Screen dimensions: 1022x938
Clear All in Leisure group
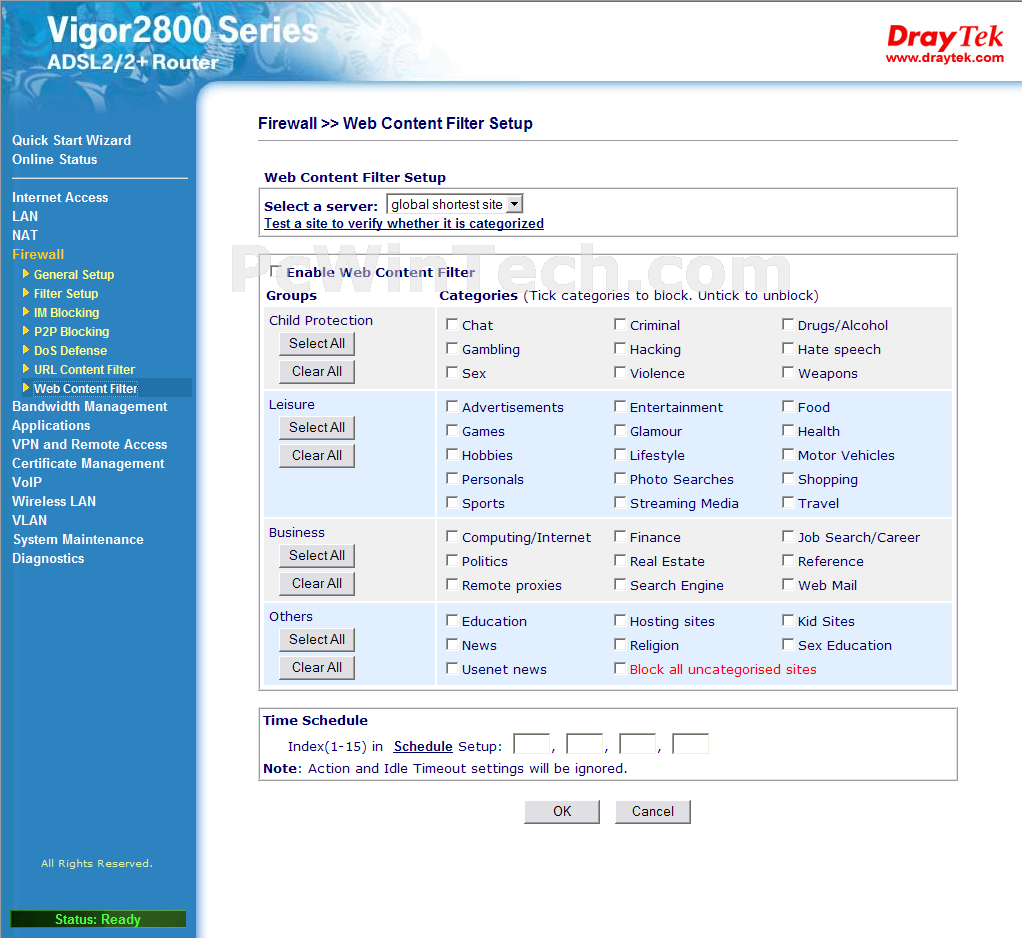[x=317, y=456]
